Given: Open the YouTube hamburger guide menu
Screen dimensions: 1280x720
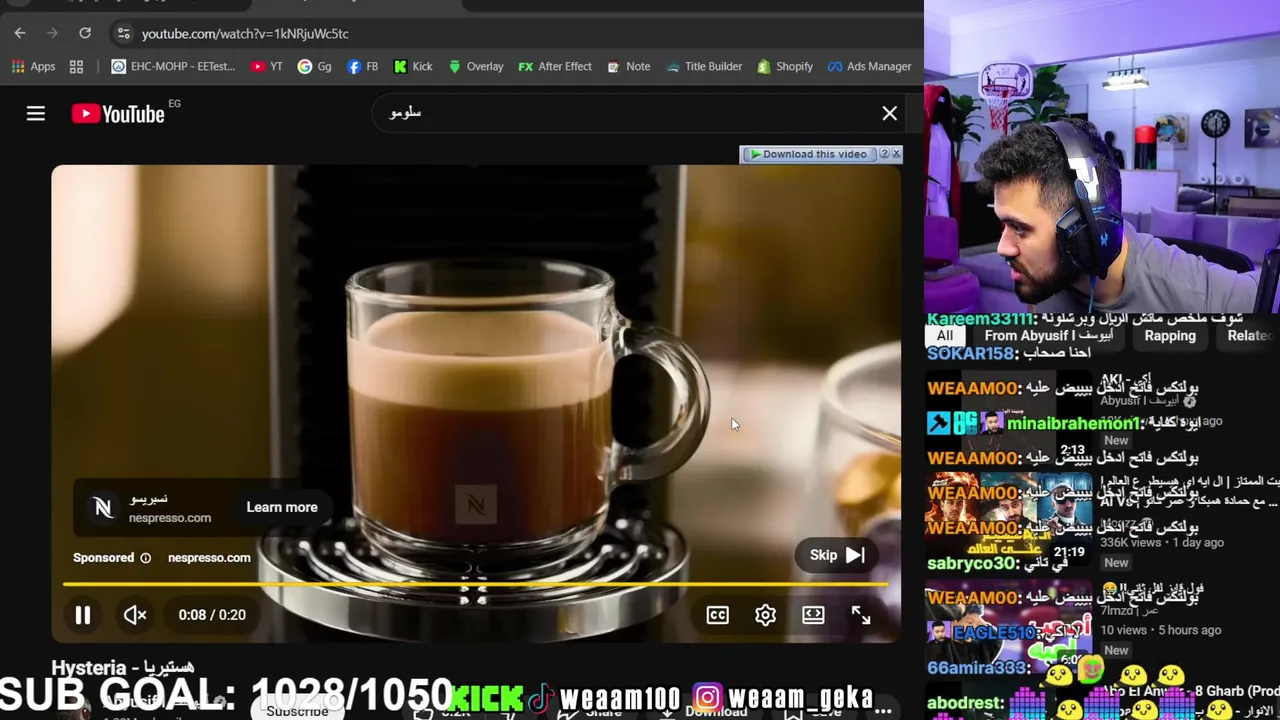Looking at the screenshot, I should [x=36, y=114].
